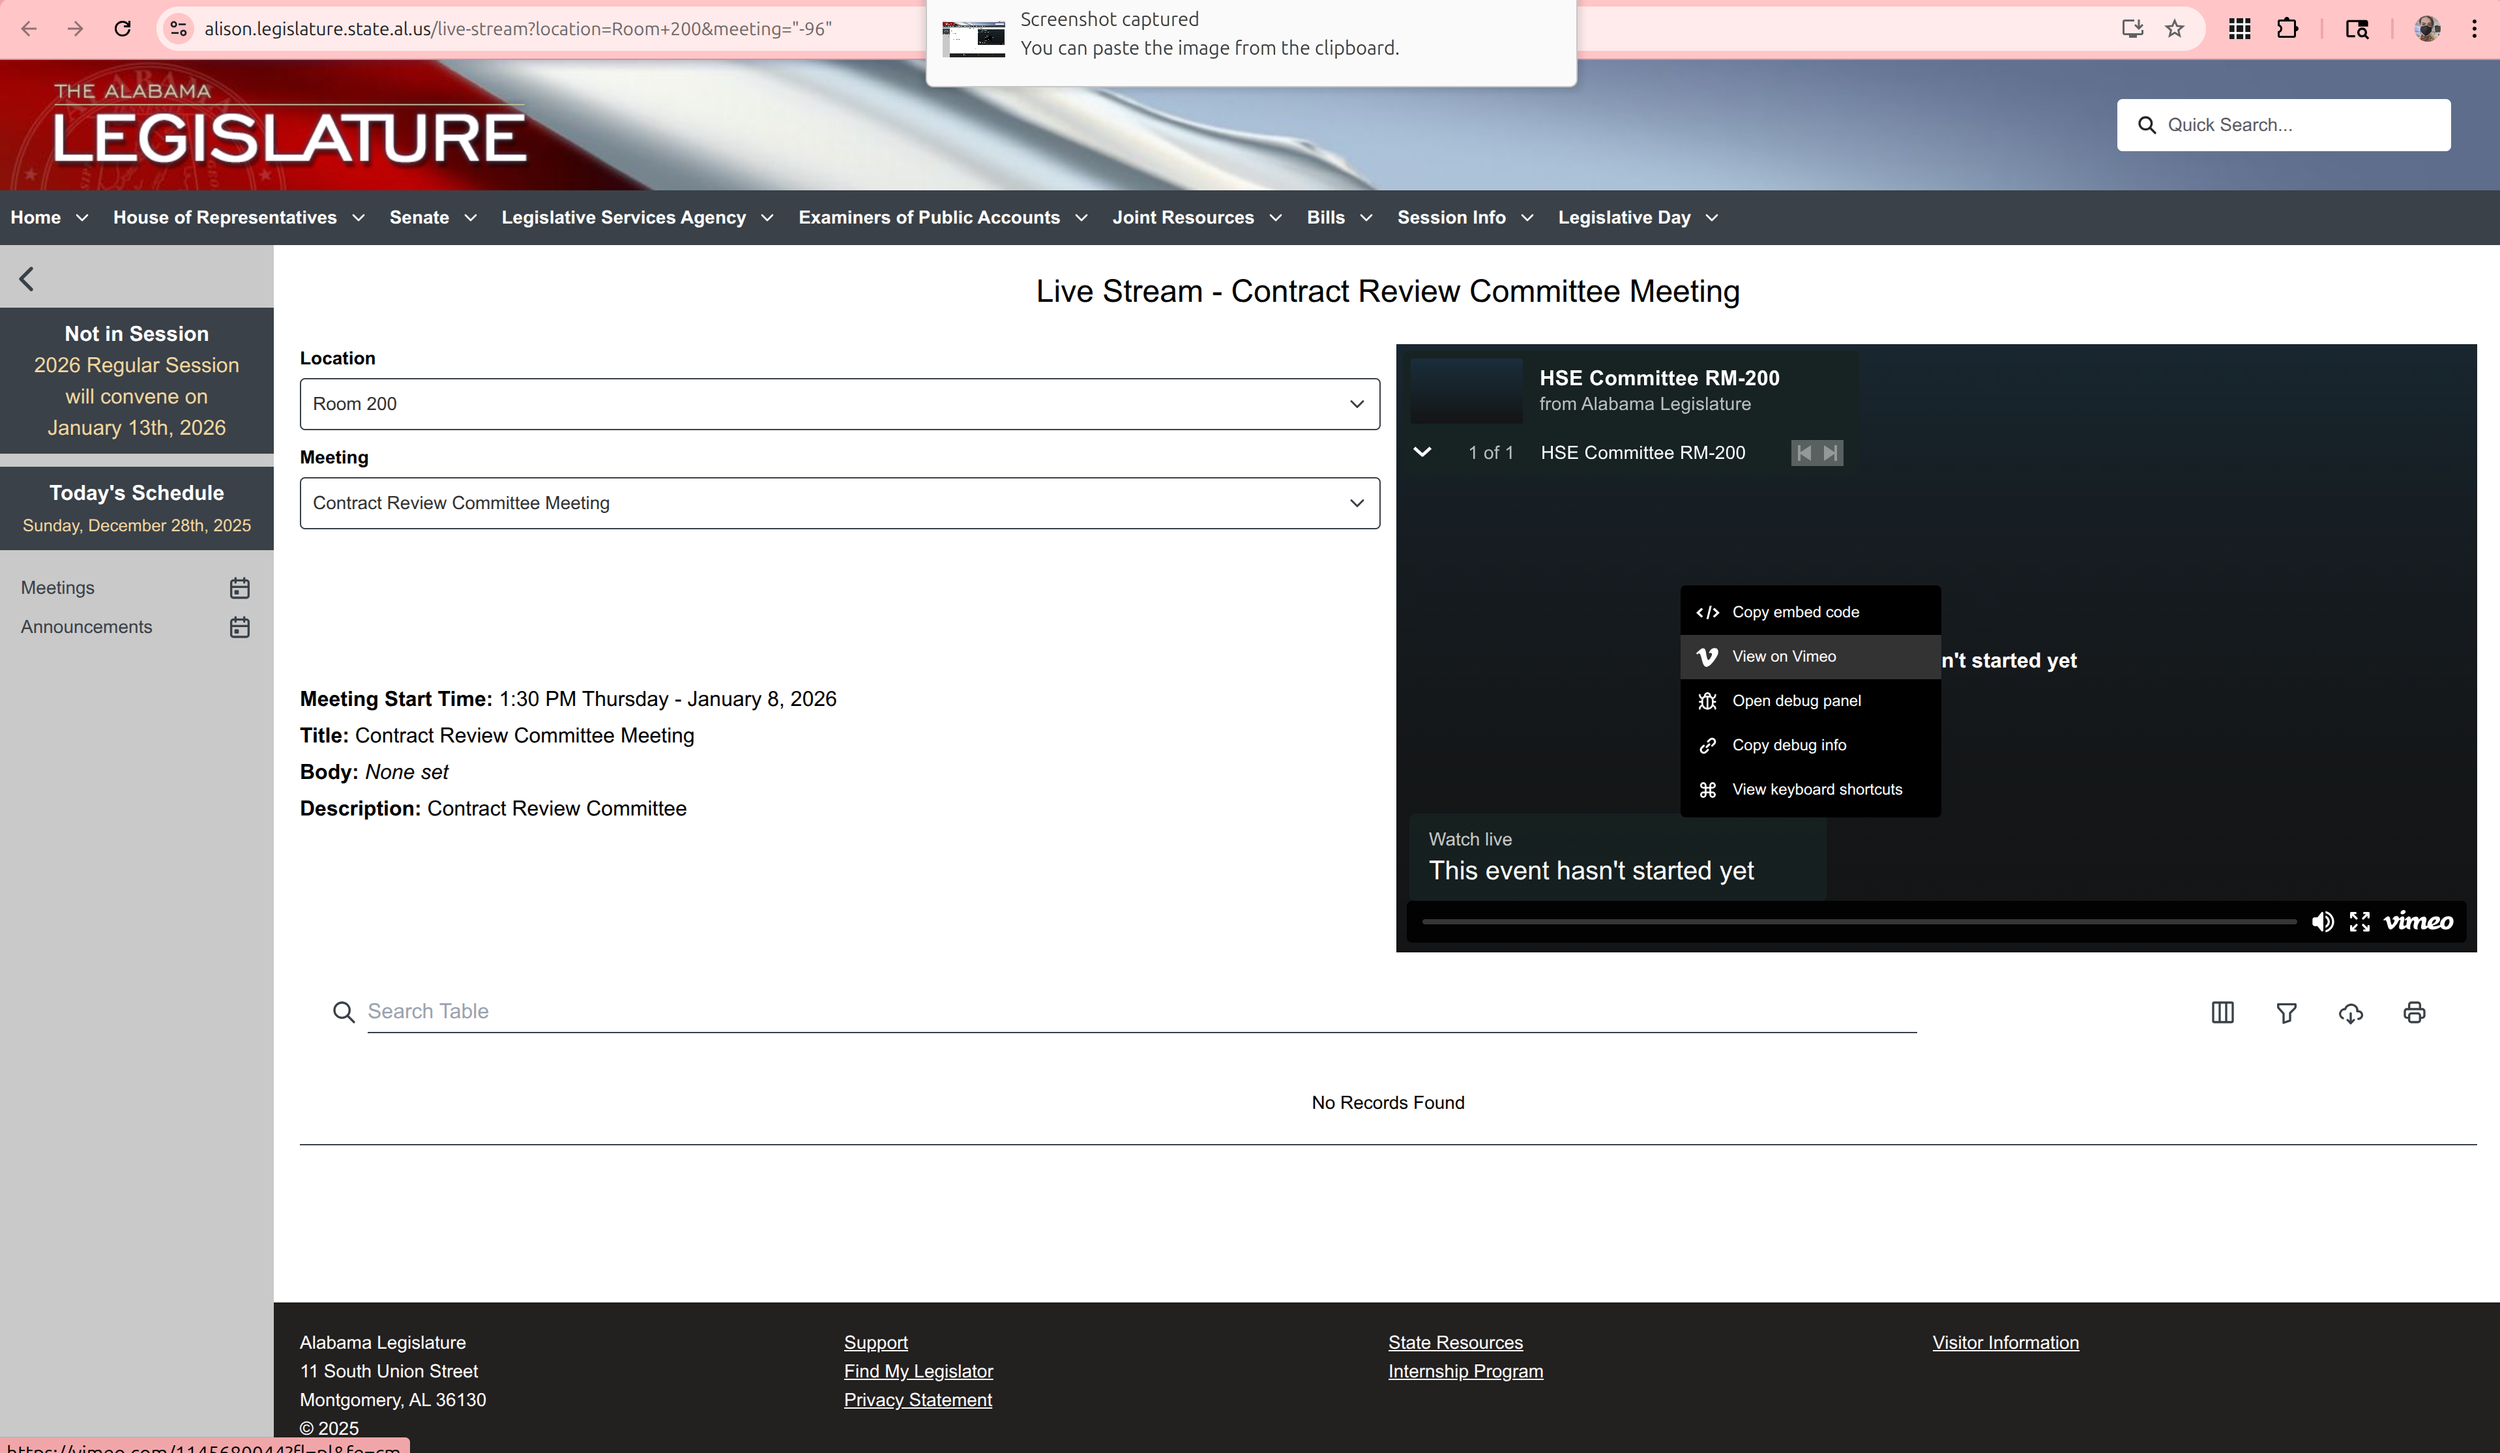Open the show columns icon
This screenshot has height=1453, width=2500.
[2222, 1012]
